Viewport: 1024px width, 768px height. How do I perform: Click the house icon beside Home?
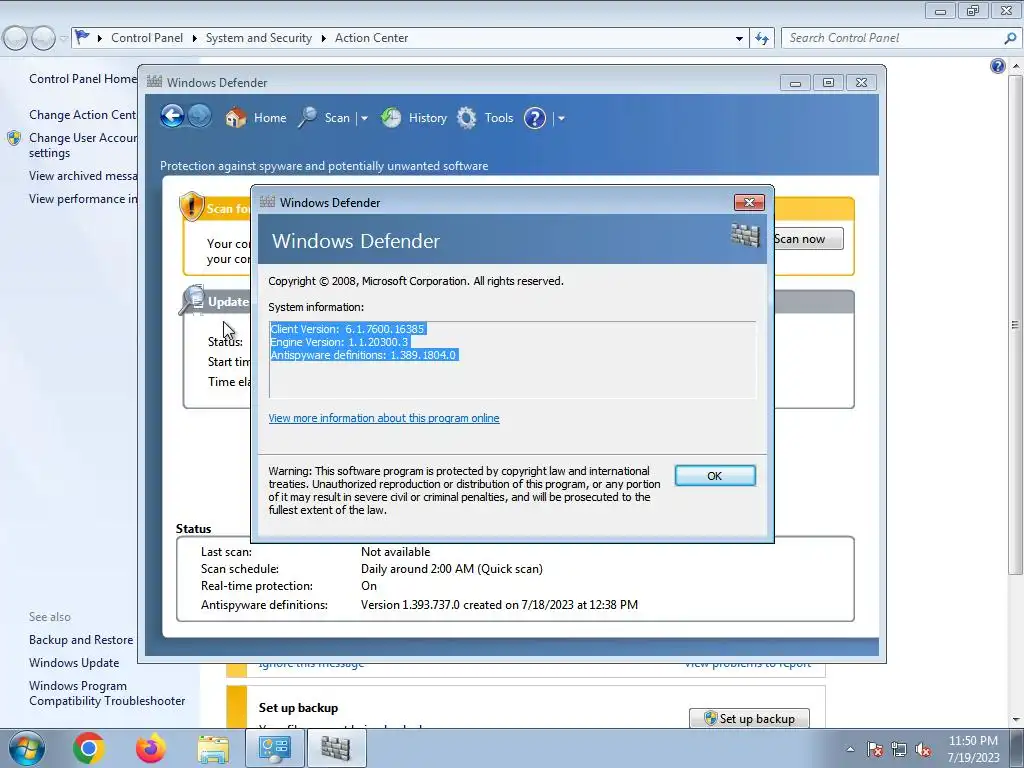[x=236, y=118]
